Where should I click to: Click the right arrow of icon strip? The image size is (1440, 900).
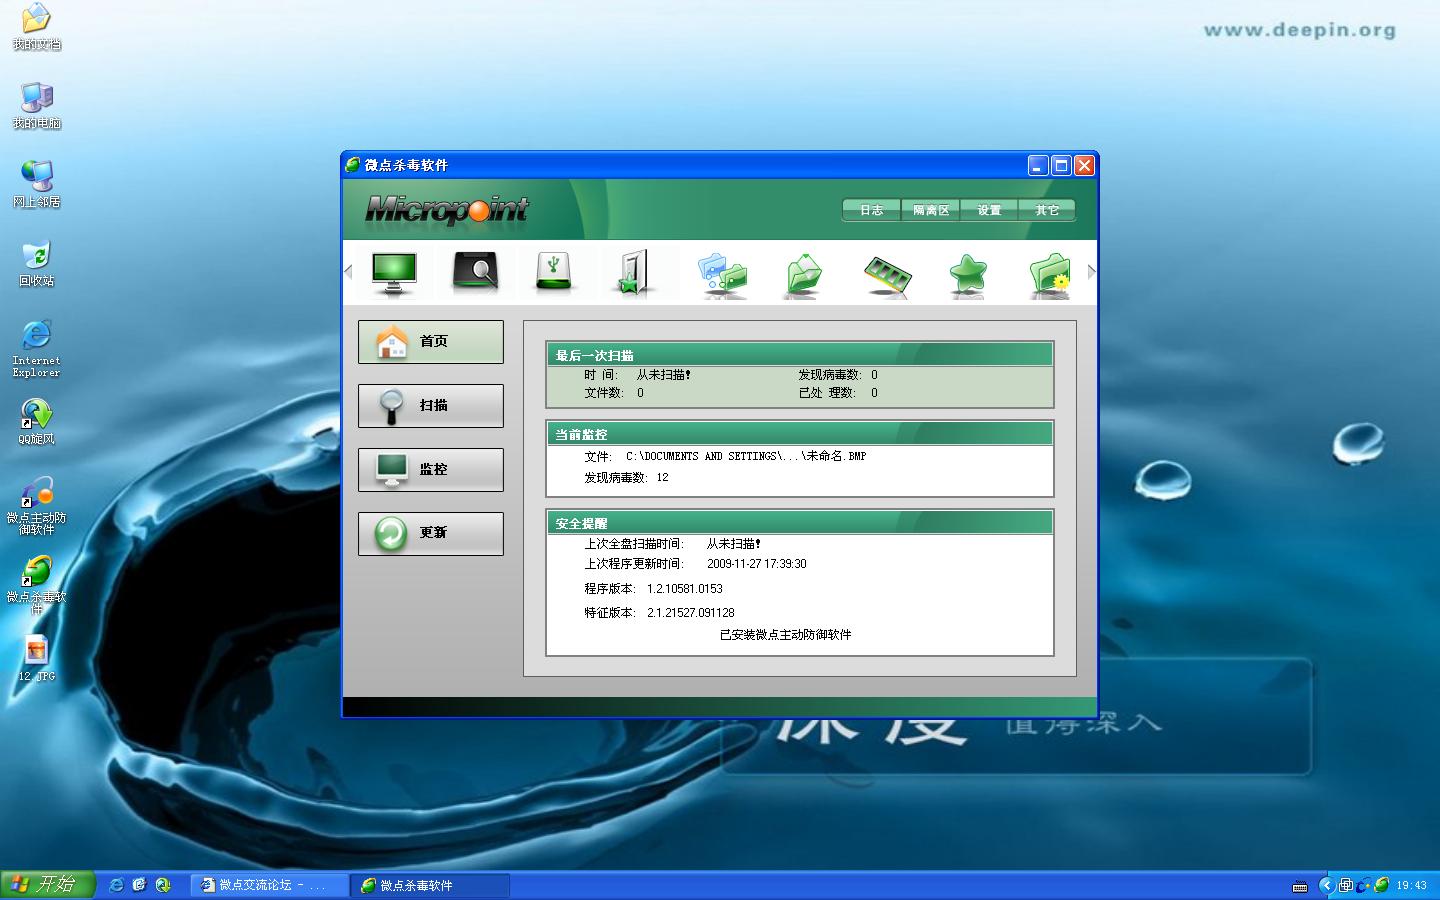(x=1091, y=271)
